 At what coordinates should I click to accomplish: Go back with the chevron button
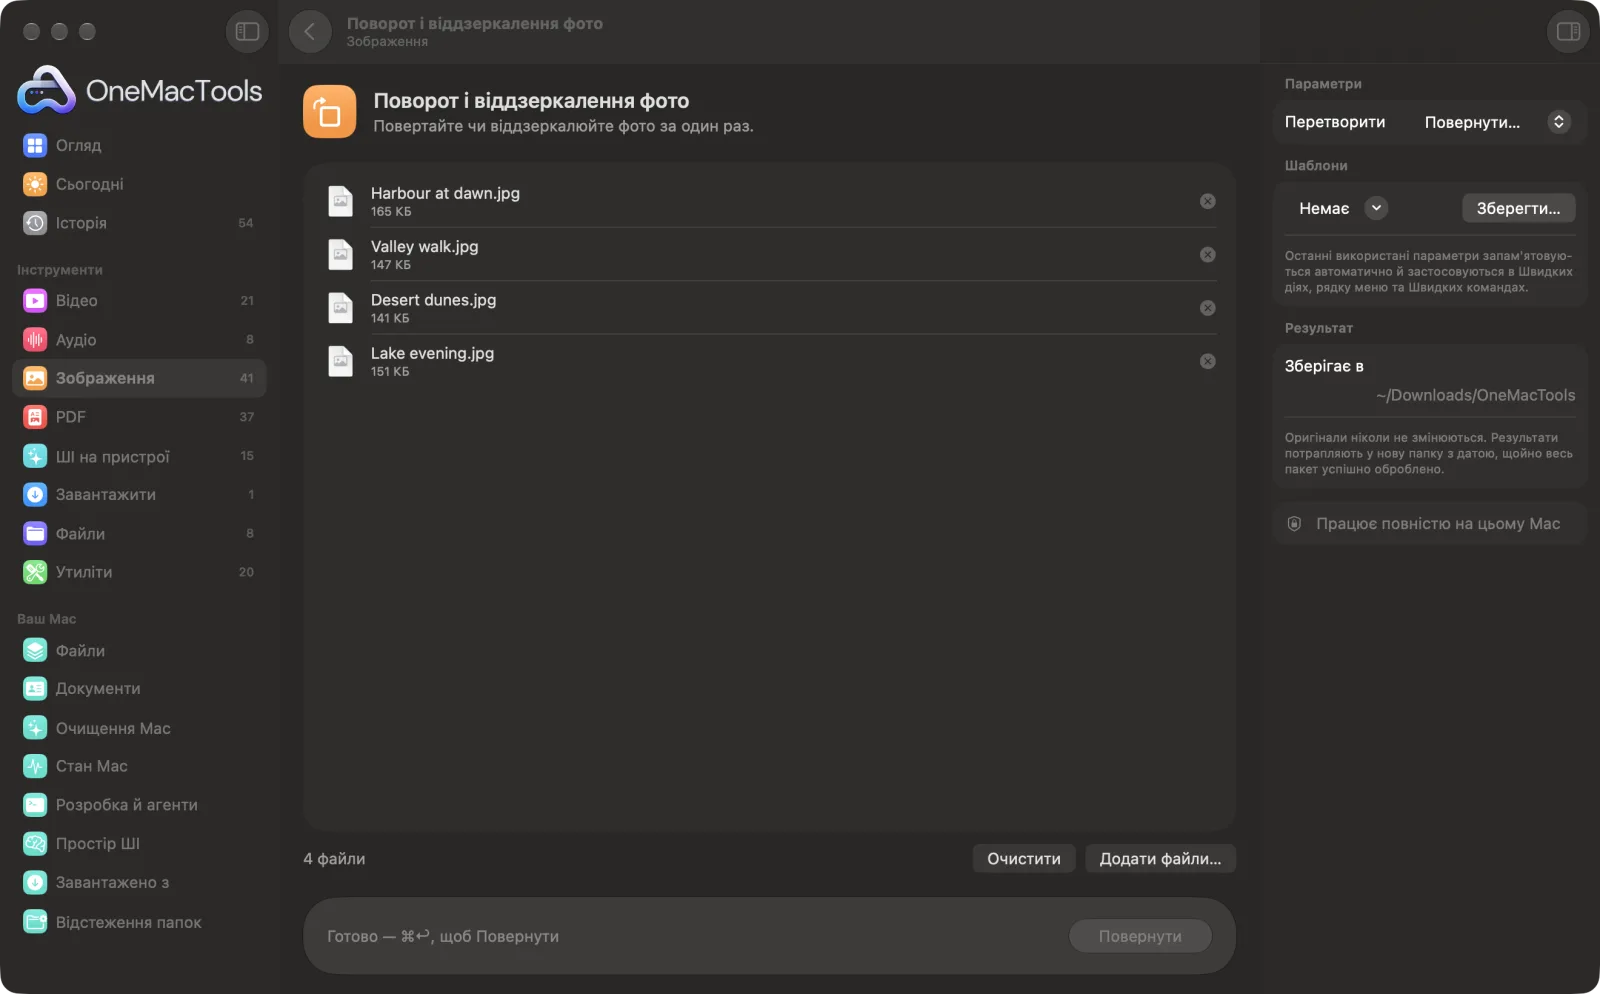[x=310, y=31]
